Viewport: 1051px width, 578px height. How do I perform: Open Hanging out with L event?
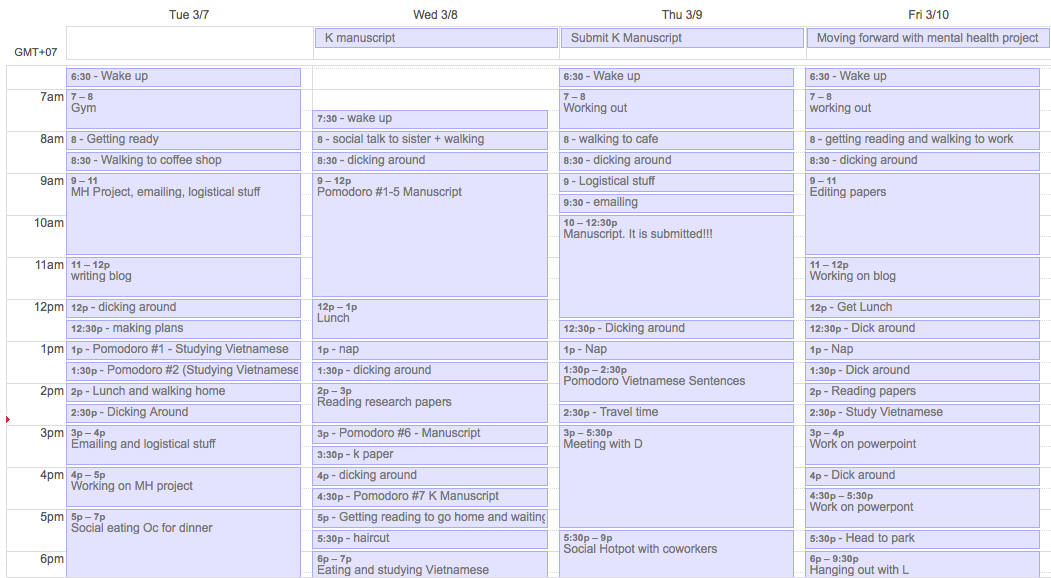(x=922, y=565)
